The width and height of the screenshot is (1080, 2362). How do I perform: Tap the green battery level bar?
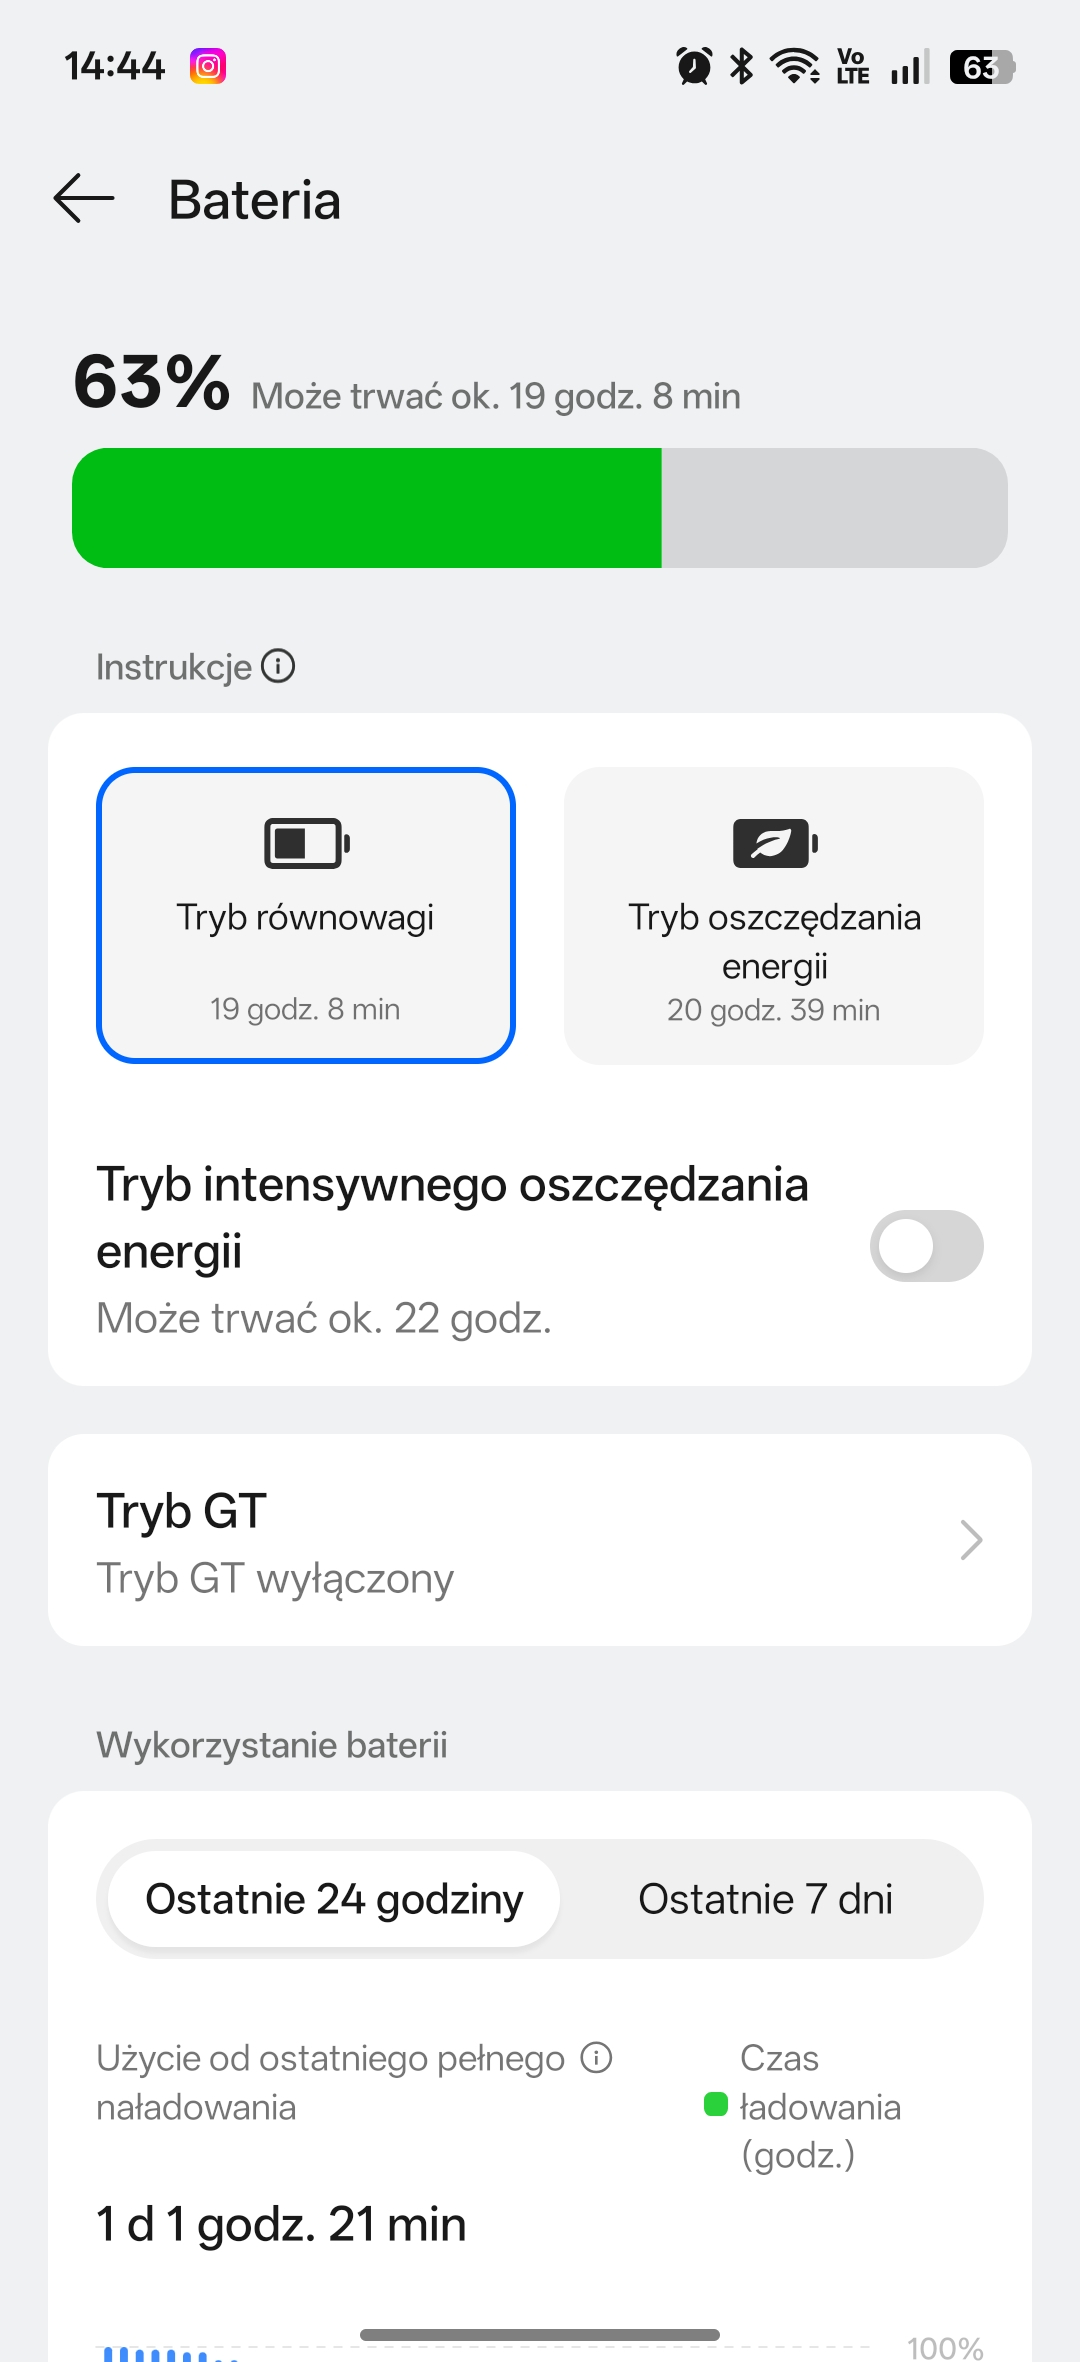click(x=367, y=508)
